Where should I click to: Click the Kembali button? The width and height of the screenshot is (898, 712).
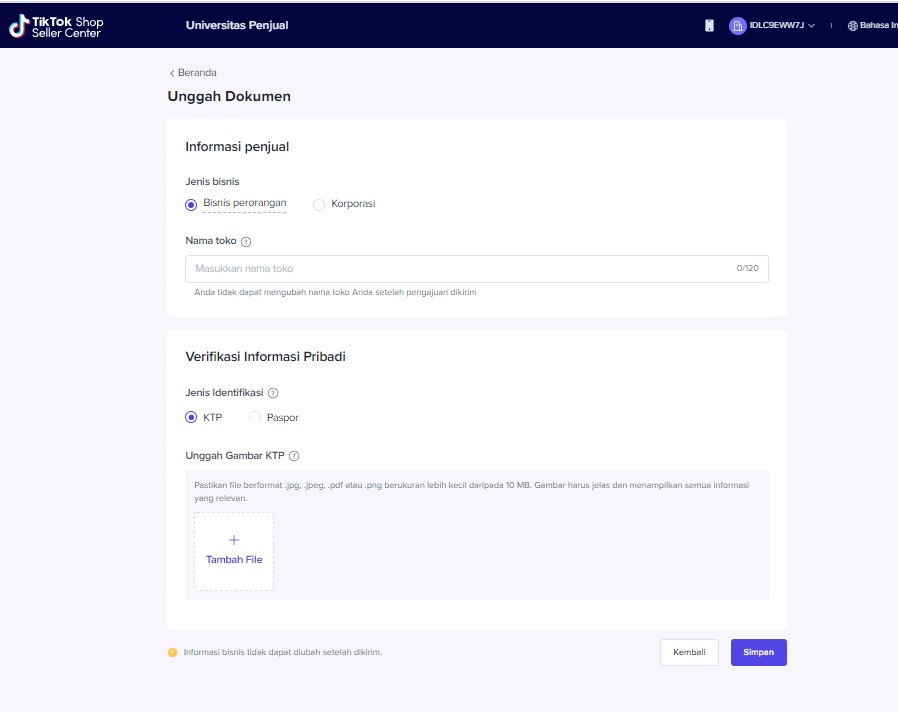coord(689,652)
